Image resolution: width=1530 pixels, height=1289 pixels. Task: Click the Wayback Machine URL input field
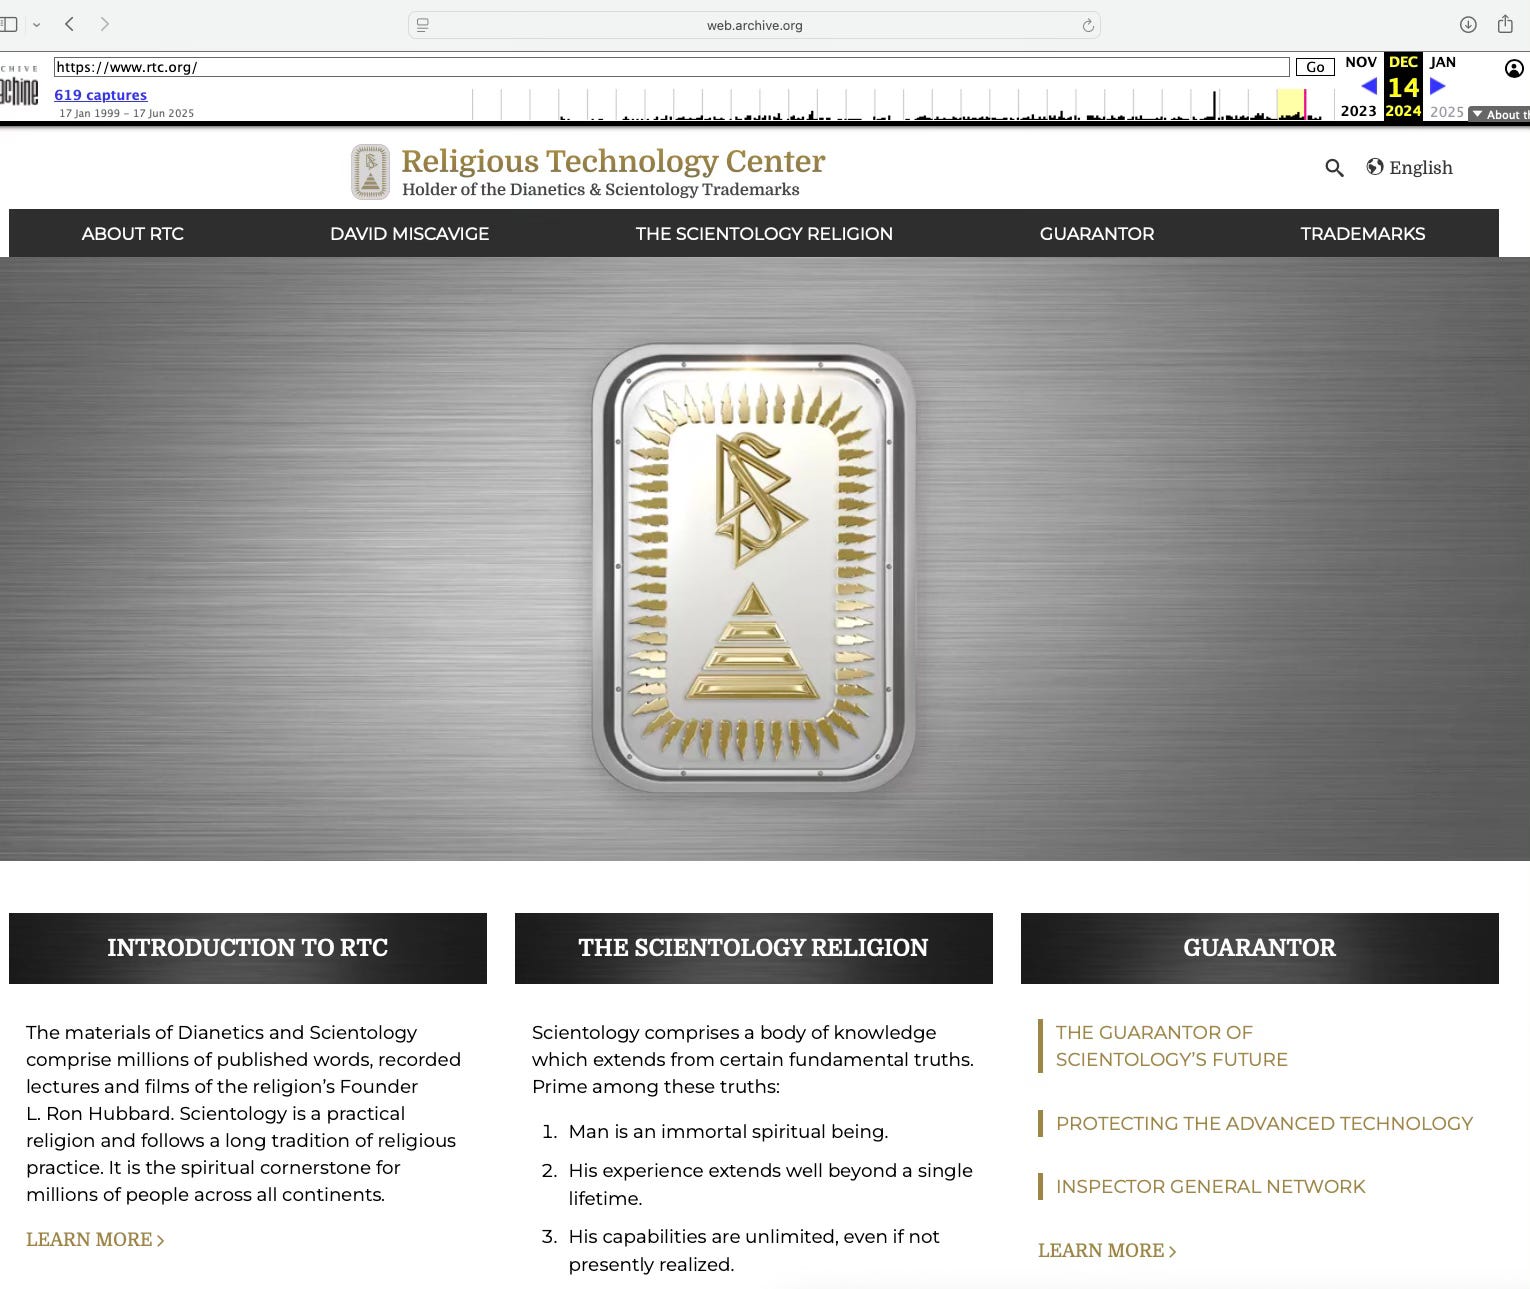671,67
